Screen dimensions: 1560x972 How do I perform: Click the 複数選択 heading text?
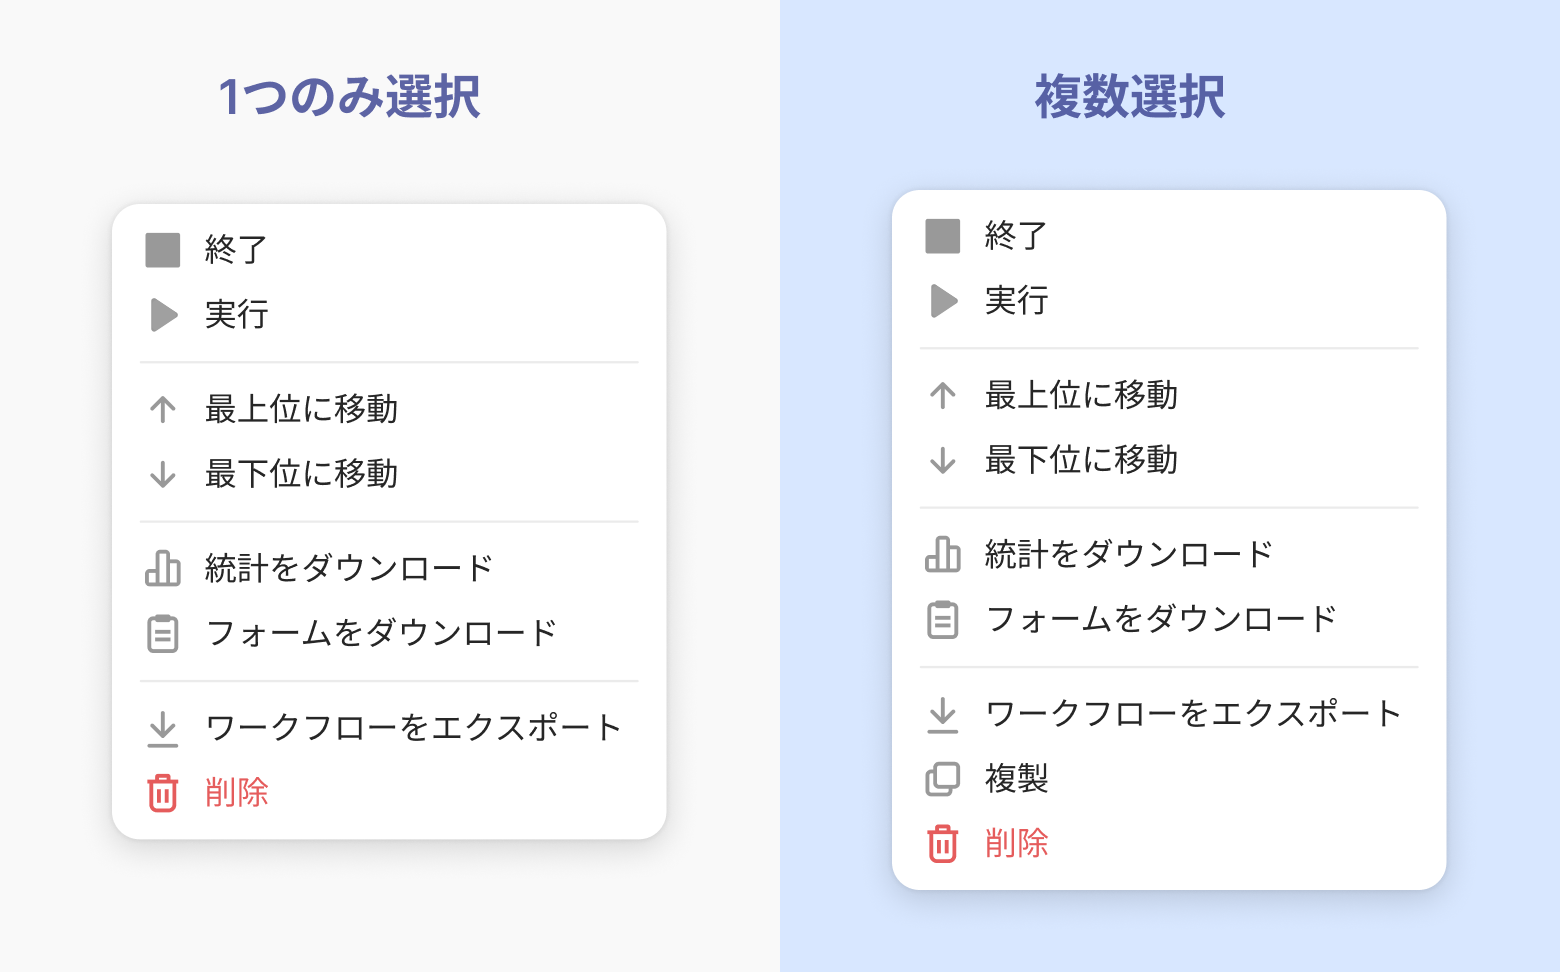point(1130,97)
